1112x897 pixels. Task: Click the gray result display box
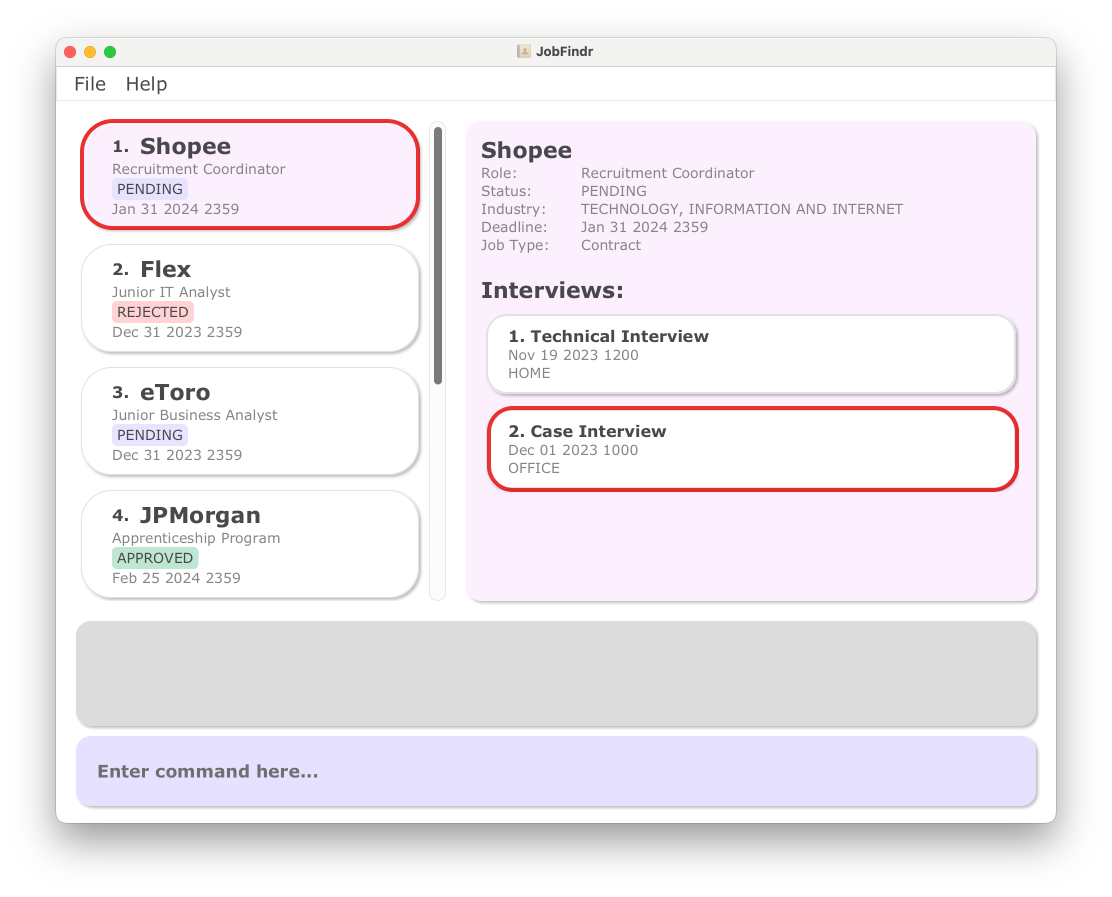click(x=557, y=674)
